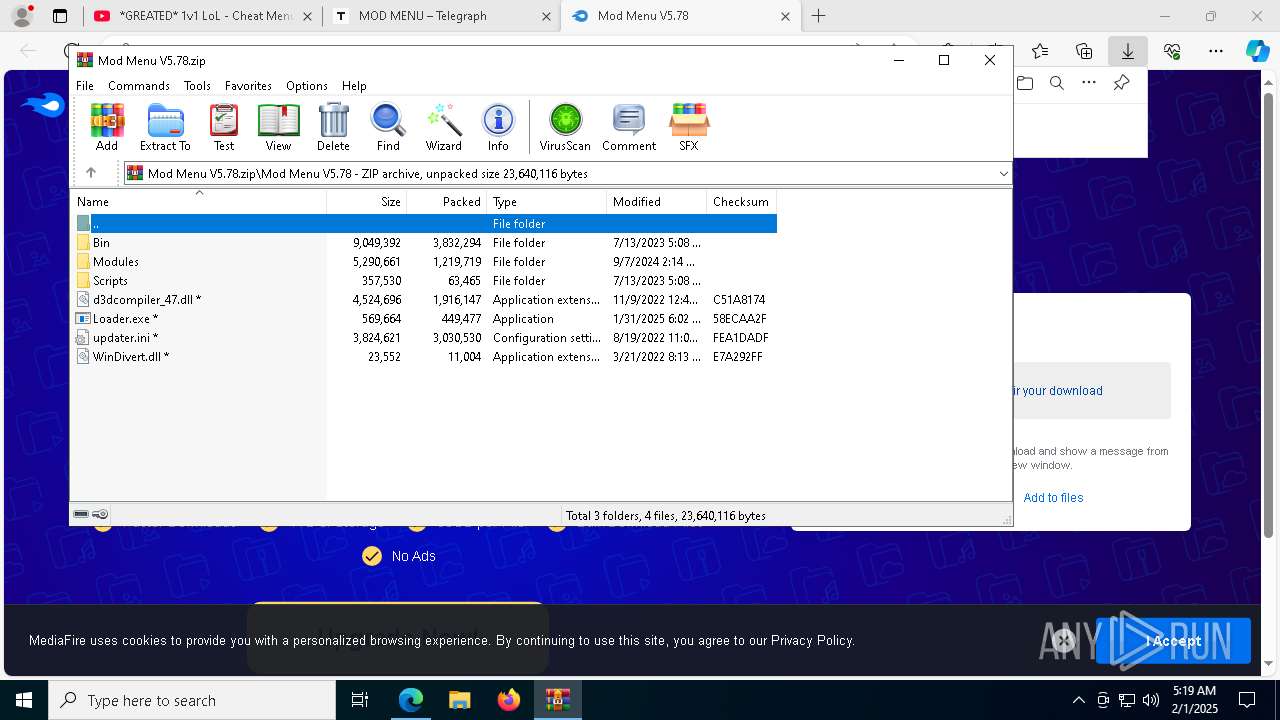Open Task View on the taskbar
This screenshot has height=720, width=1280.
click(x=360, y=700)
